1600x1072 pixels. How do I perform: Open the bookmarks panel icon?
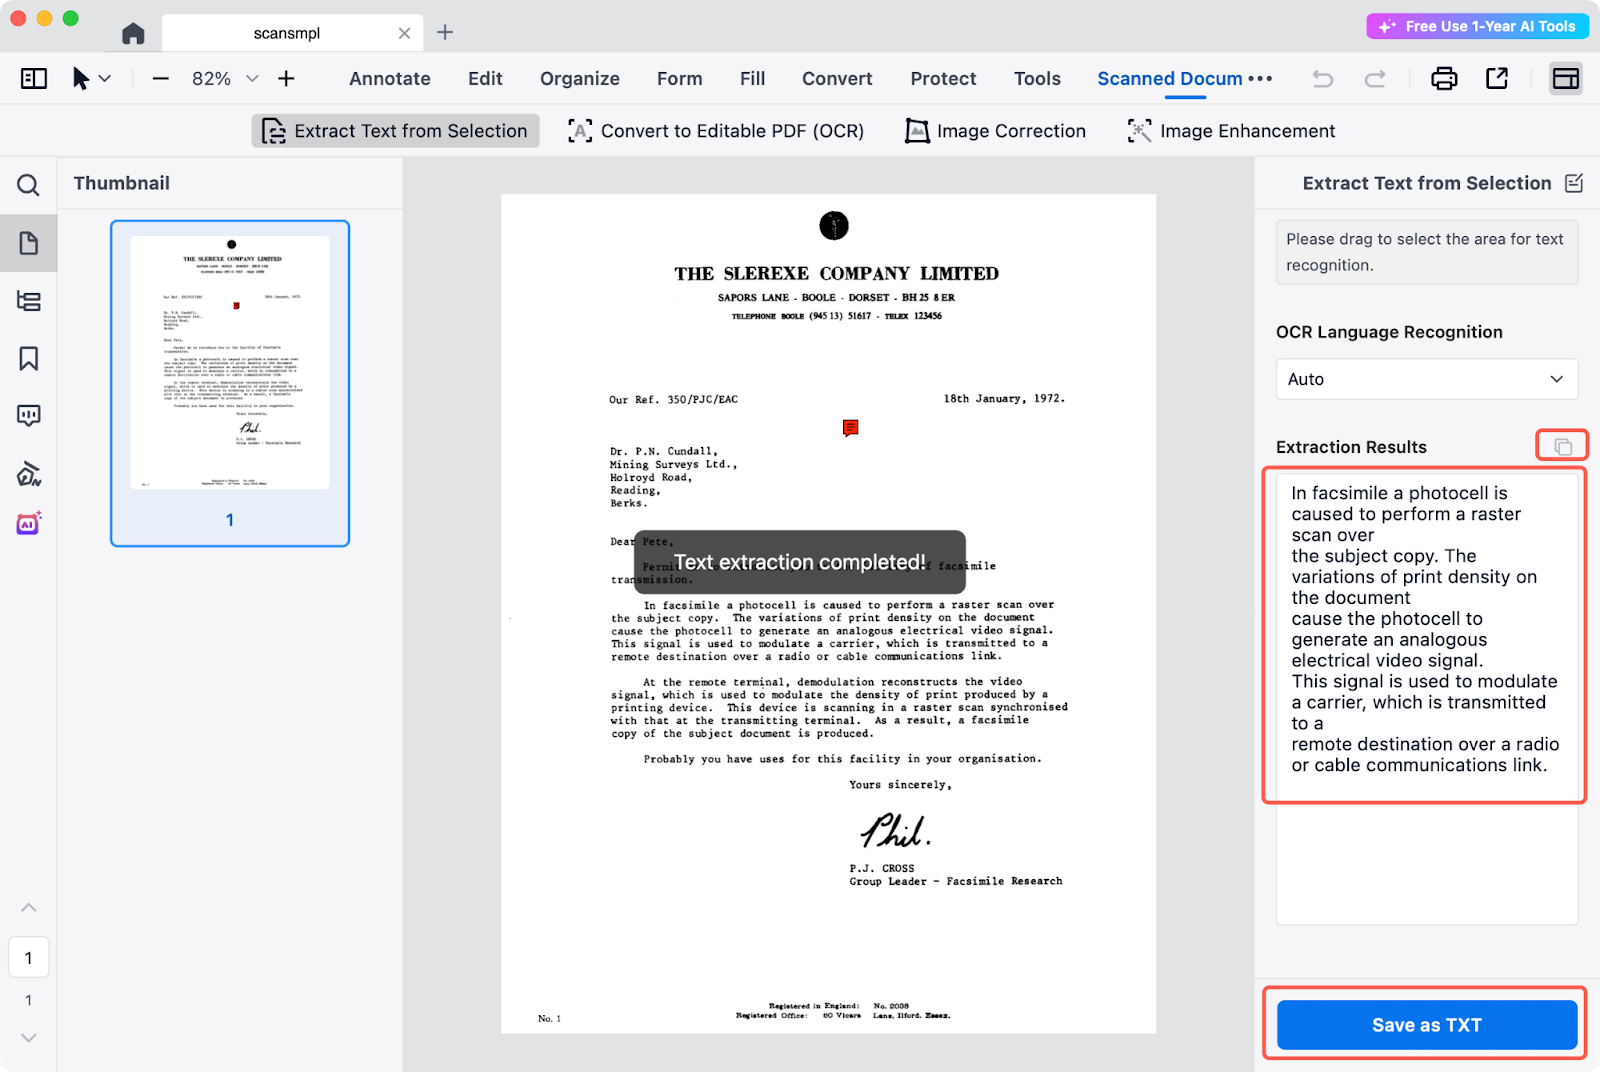[28, 359]
